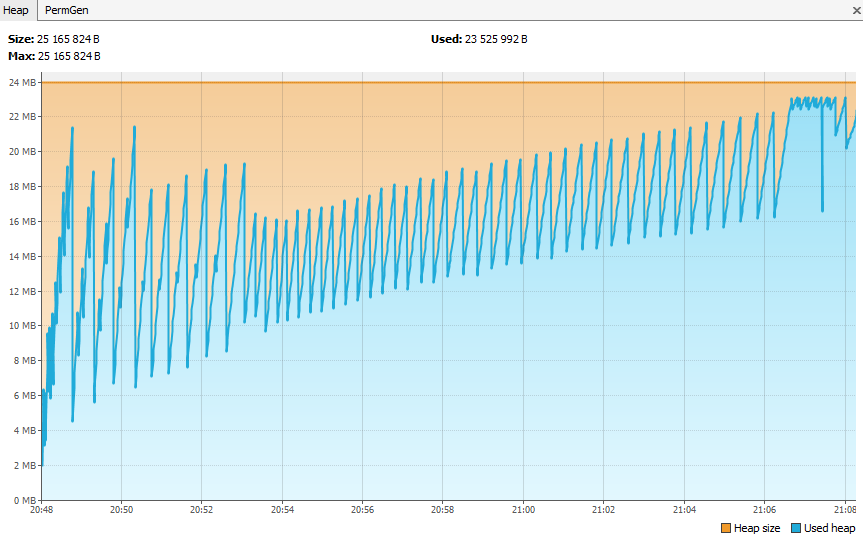
Task: Click the Used value 23 525 992 B
Action: pyautogui.click(x=495, y=39)
